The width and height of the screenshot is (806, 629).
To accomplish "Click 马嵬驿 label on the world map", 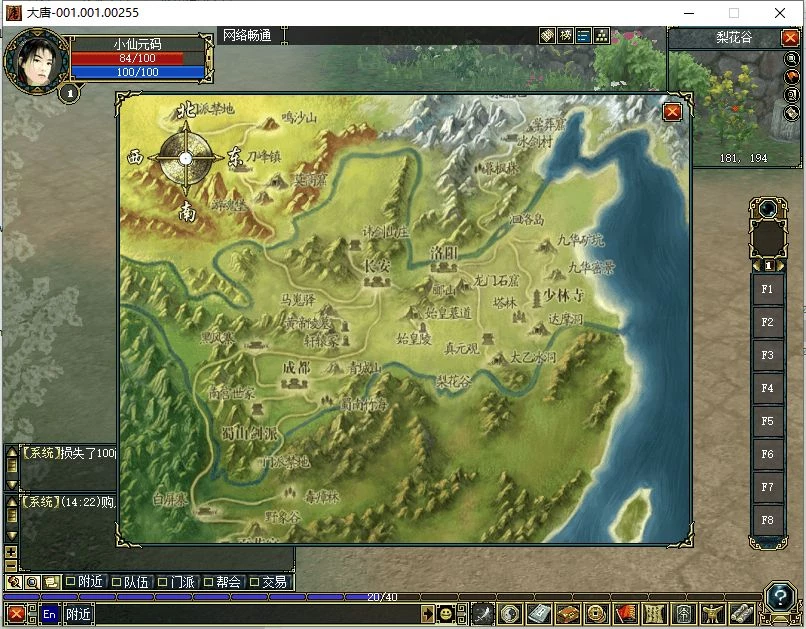I will [x=298, y=299].
